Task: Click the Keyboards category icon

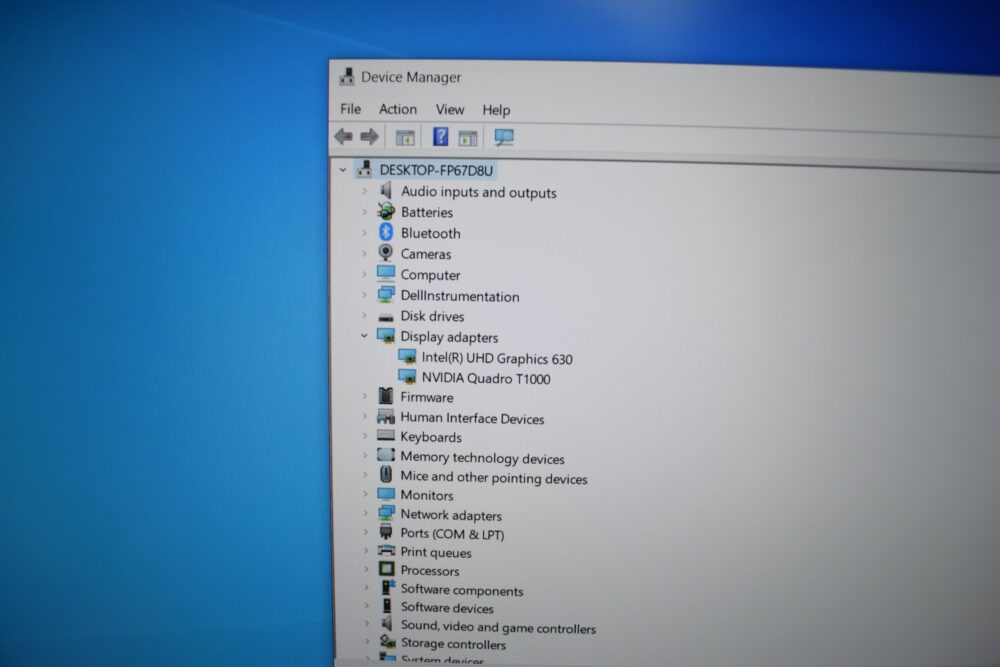Action: [386, 436]
